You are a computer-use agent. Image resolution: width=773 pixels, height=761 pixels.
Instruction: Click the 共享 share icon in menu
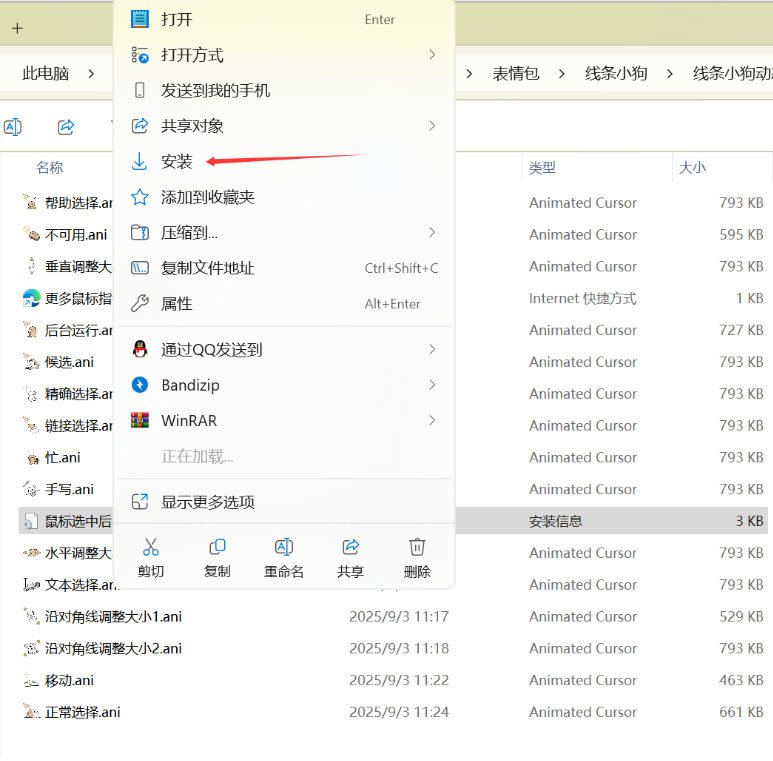tap(351, 547)
